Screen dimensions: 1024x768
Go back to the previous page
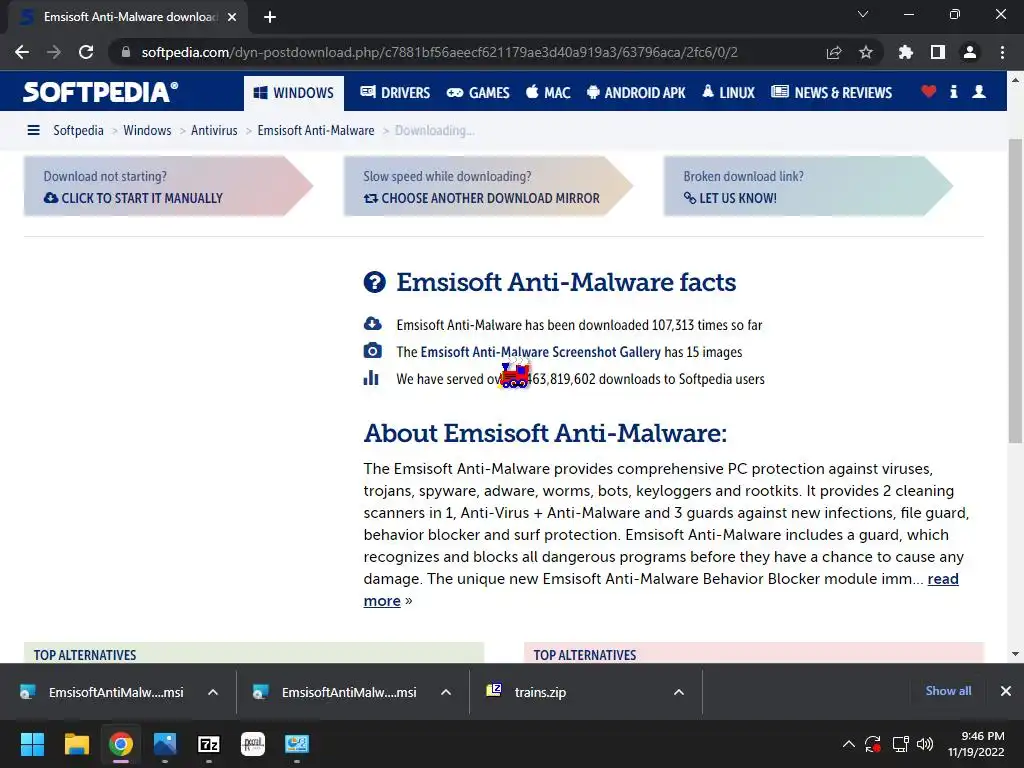(22, 52)
